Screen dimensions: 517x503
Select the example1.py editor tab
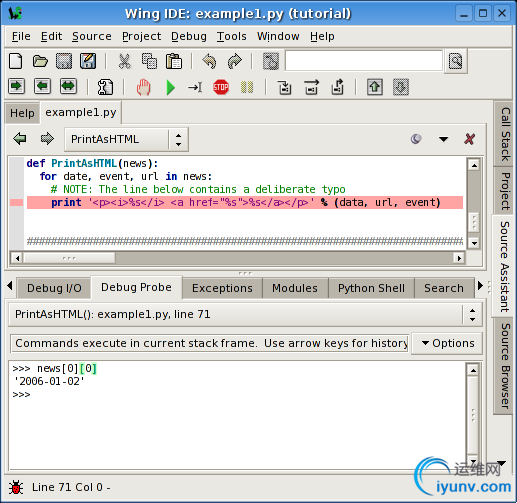point(81,113)
